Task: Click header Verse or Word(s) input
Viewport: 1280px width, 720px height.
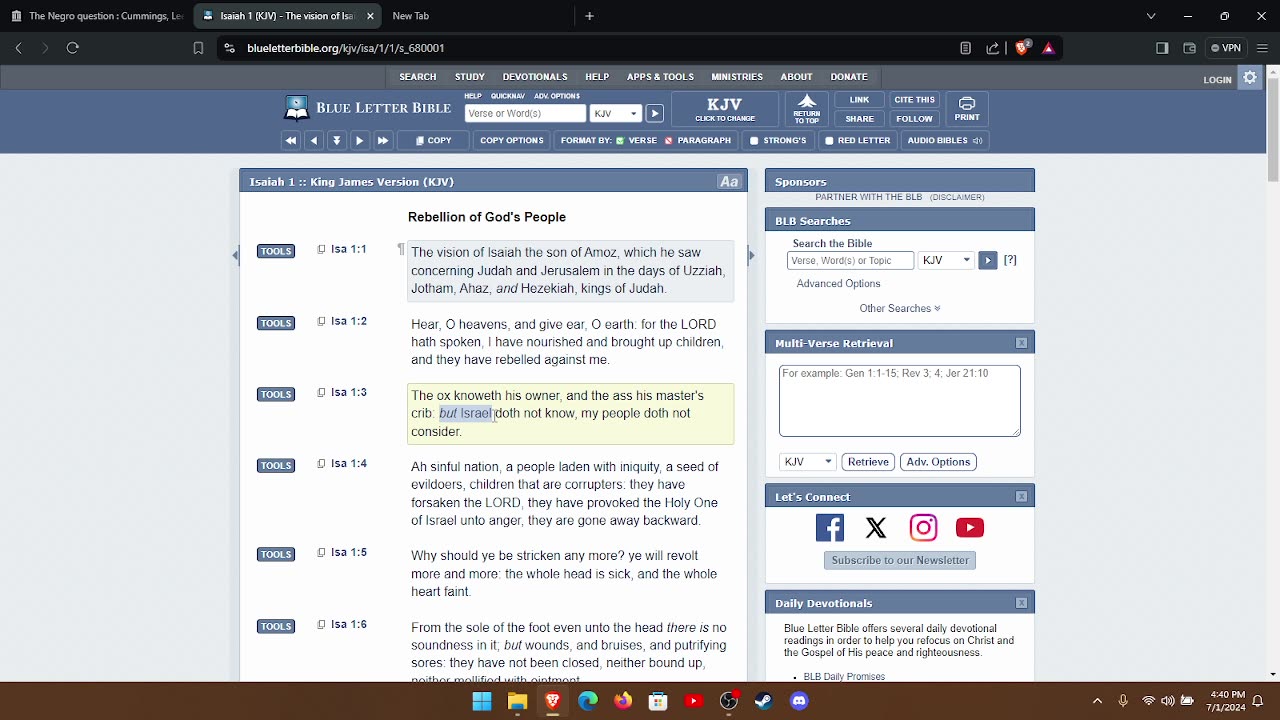Action: (525, 114)
